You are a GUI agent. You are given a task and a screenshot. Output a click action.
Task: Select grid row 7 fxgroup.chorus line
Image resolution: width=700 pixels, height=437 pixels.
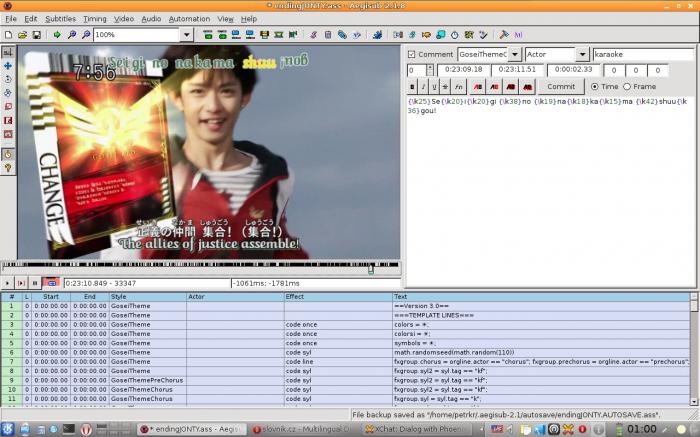[345, 362]
